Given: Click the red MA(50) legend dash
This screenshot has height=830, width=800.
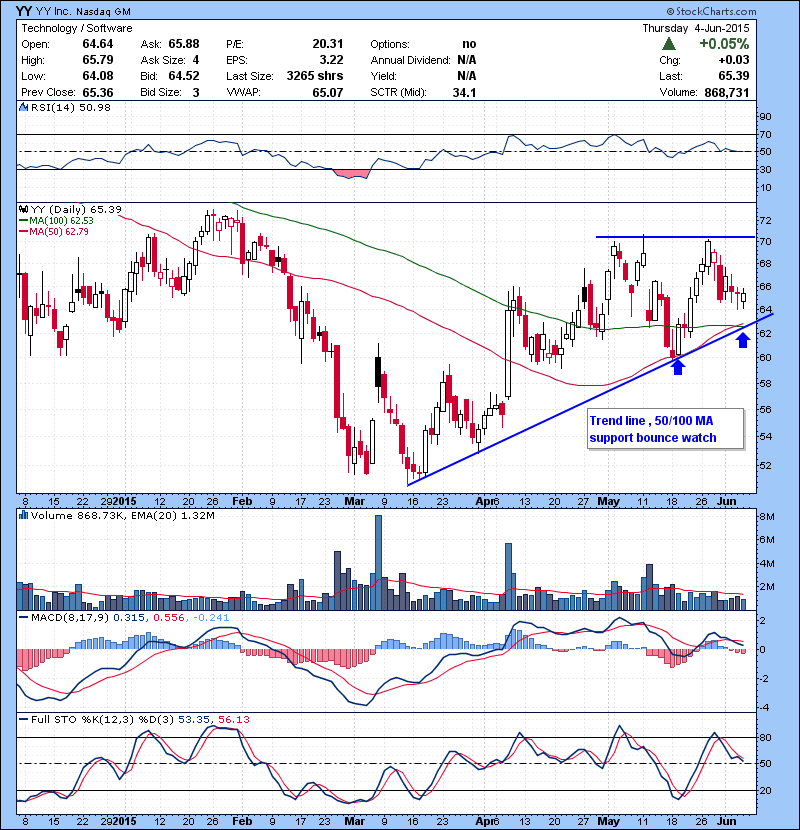Looking at the screenshot, I should pos(24,232).
